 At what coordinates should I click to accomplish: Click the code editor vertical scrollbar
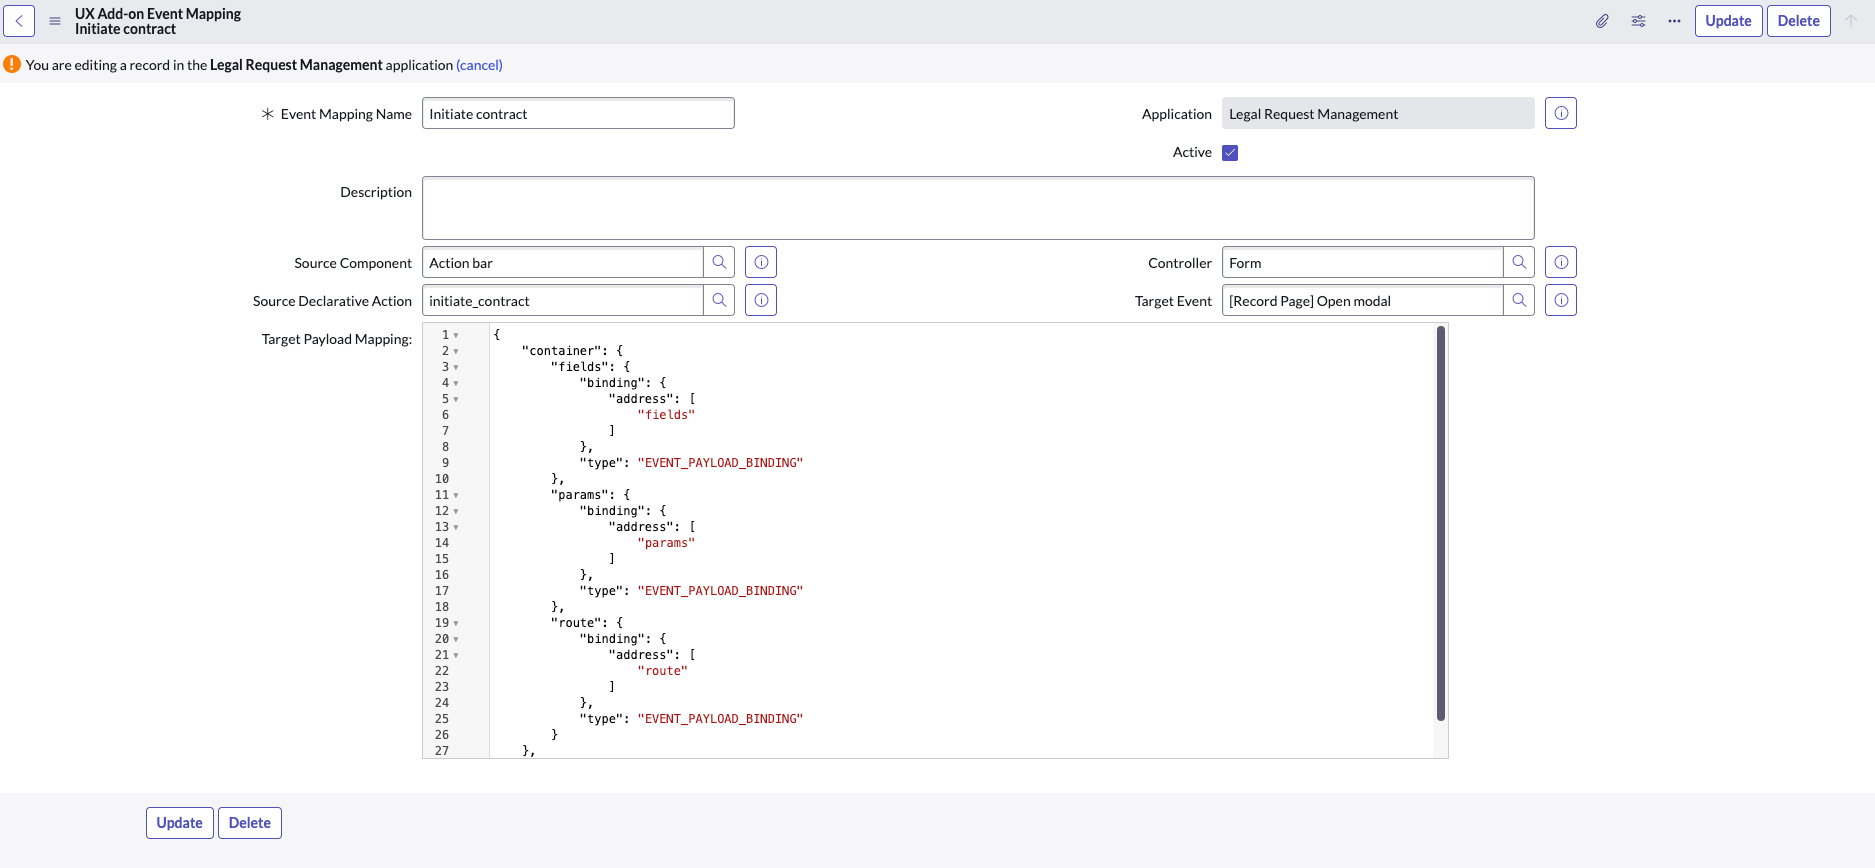pos(1440,523)
